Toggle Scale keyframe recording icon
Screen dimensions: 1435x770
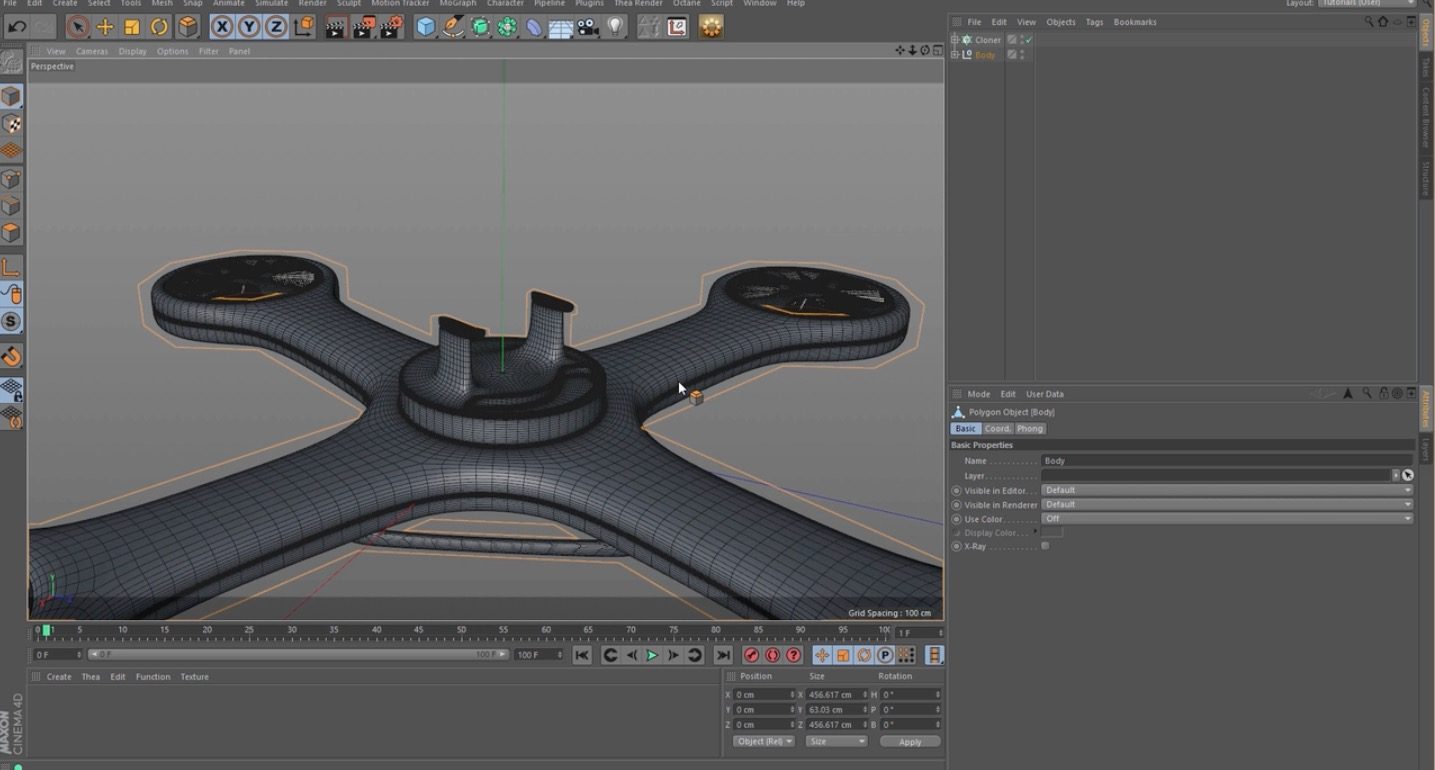click(x=843, y=655)
